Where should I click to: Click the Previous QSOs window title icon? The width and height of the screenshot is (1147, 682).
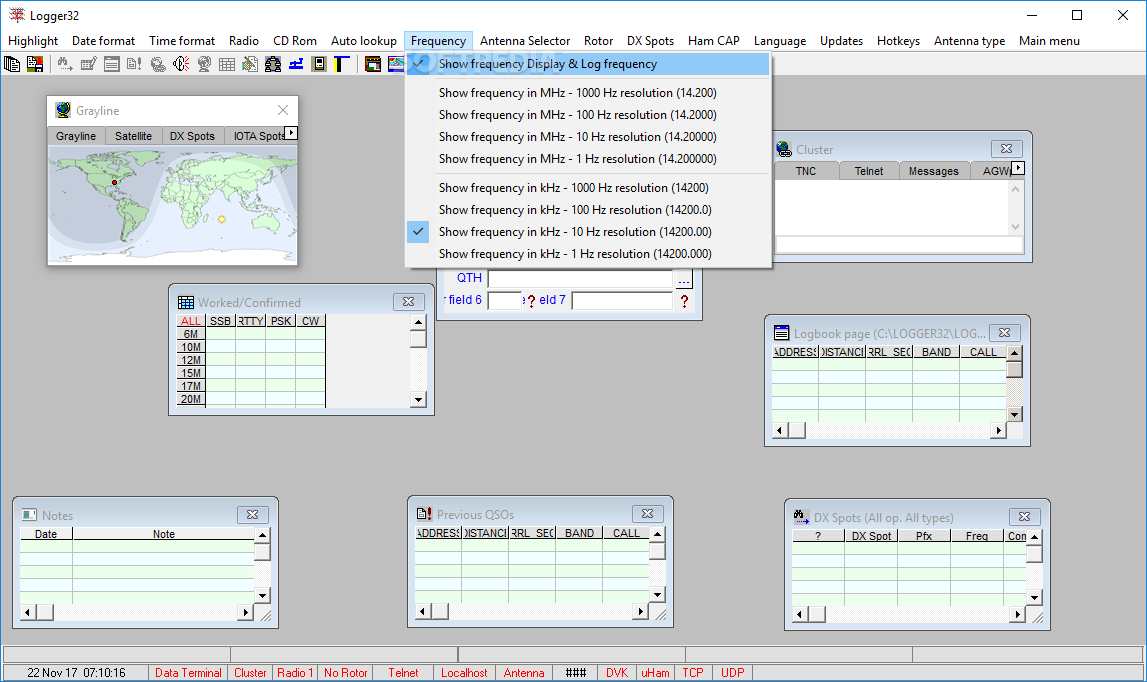(x=424, y=514)
